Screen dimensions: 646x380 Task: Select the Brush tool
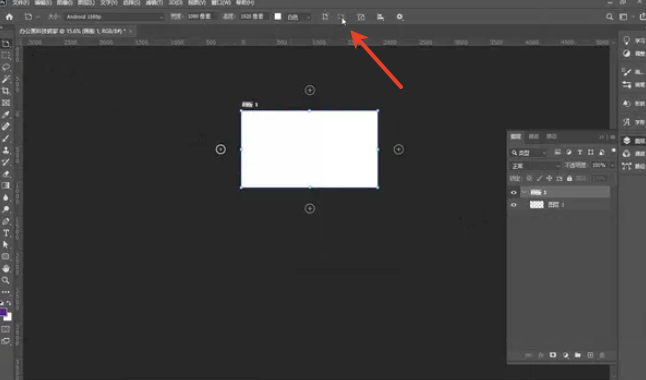click(x=6, y=138)
